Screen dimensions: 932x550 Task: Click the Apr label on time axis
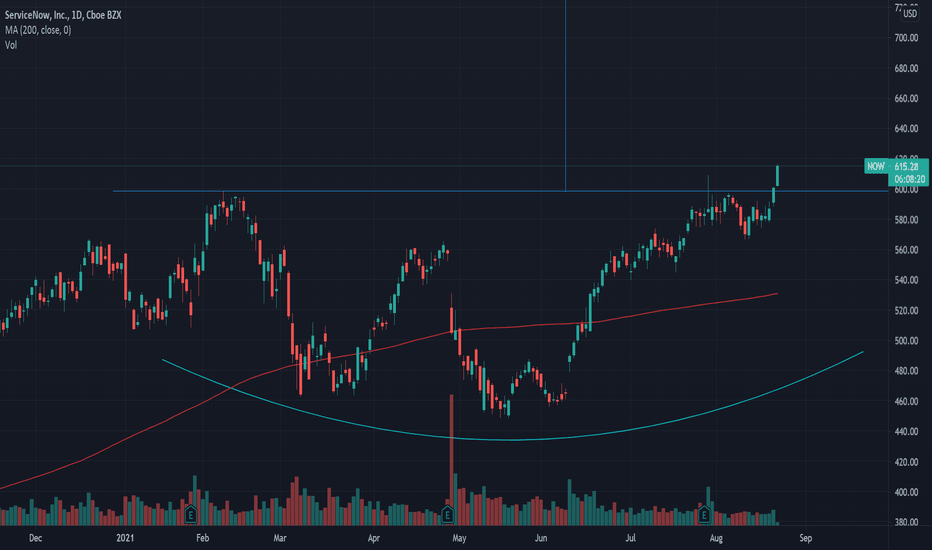373,538
